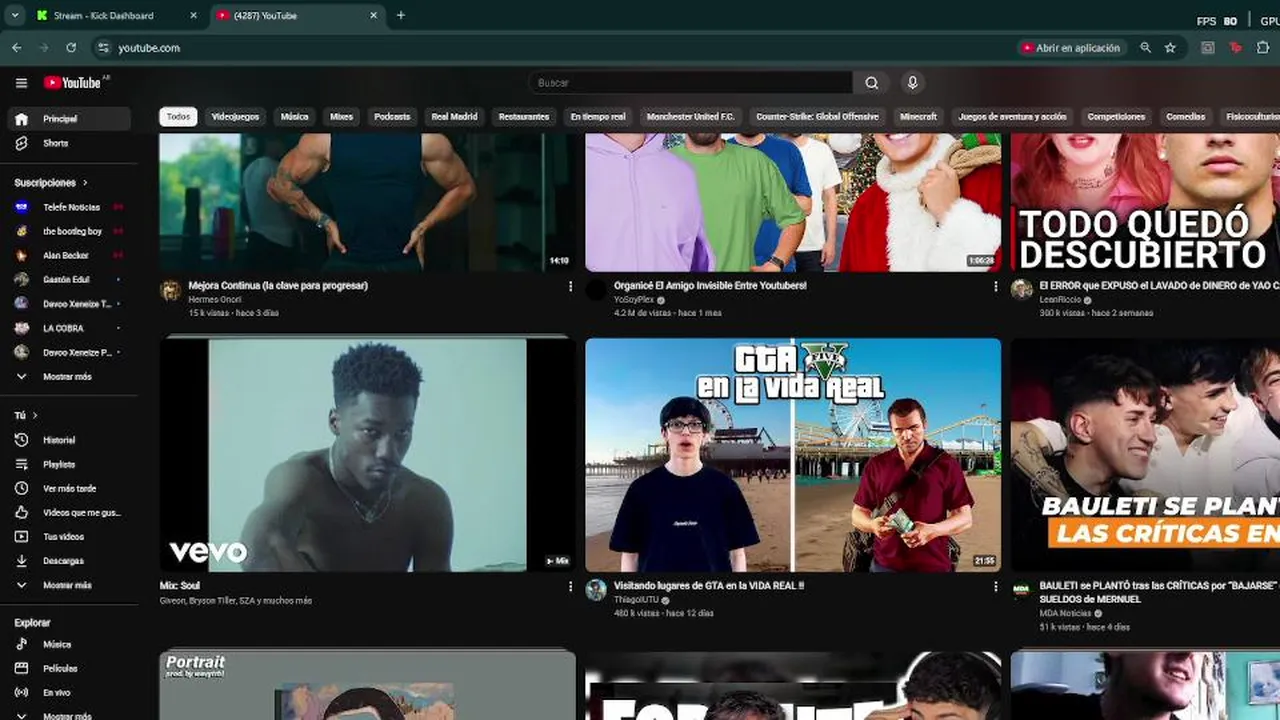Select the En tiempo real chip
Image resolution: width=1280 pixels, height=720 pixels.
point(598,117)
